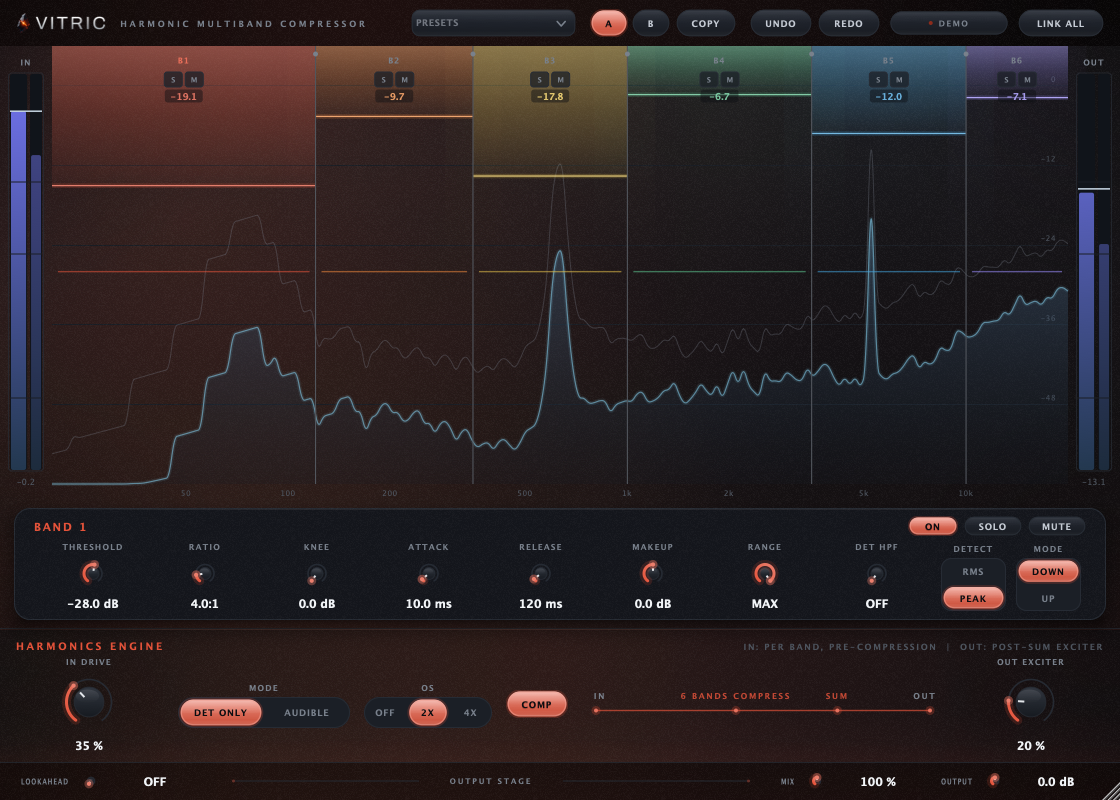
Task: Click the B1 red threshold line
Action: (184, 186)
